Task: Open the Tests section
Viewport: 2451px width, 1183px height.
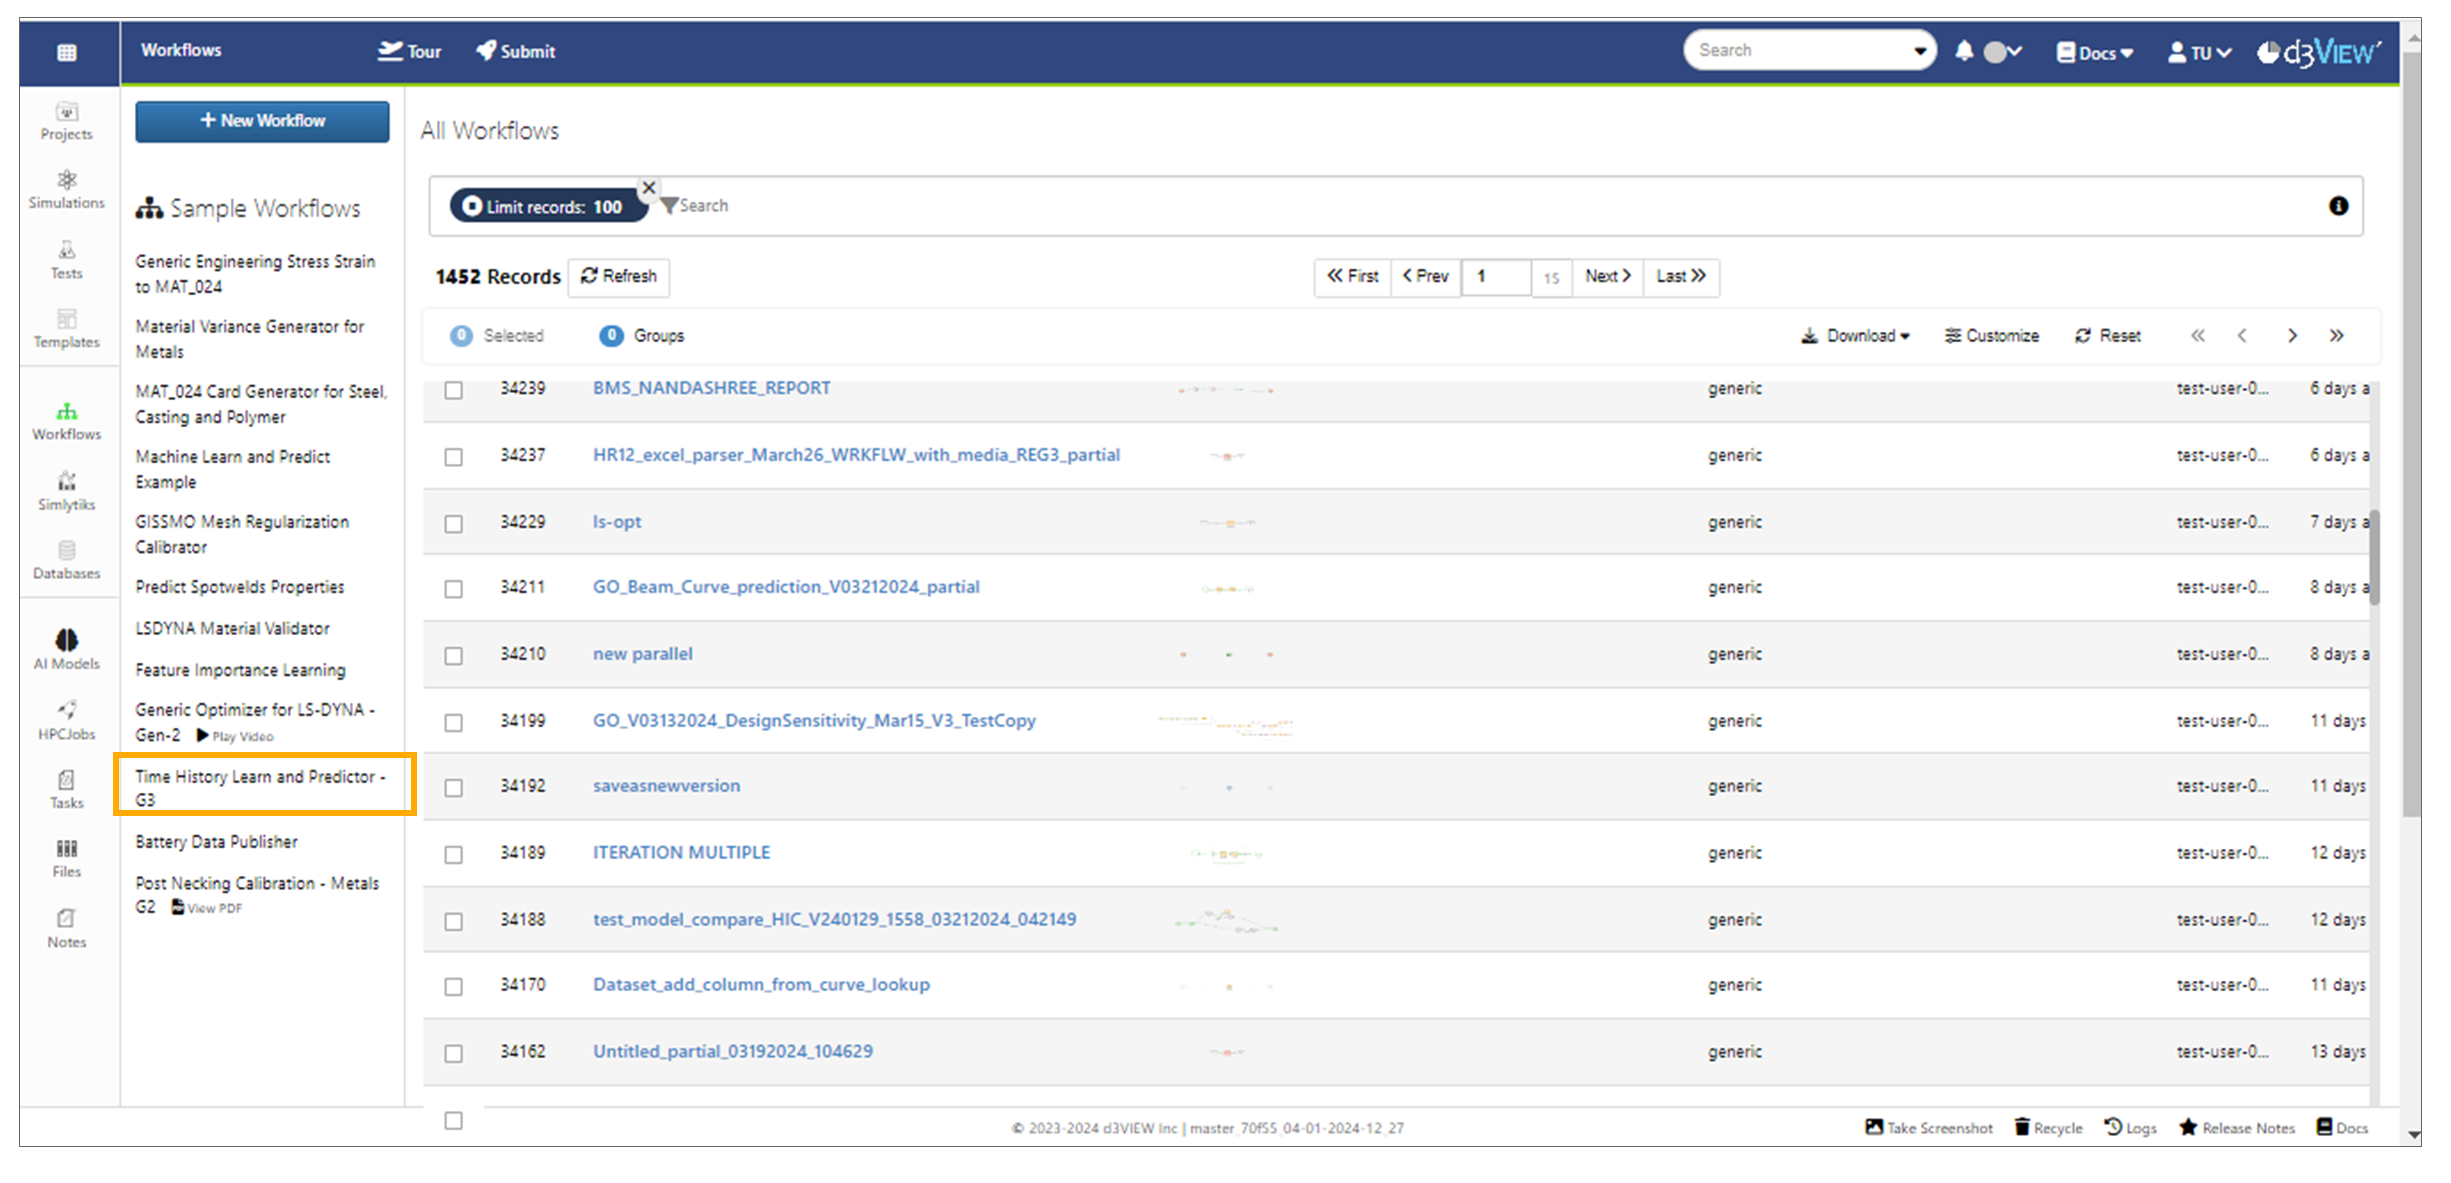Action: (65, 261)
